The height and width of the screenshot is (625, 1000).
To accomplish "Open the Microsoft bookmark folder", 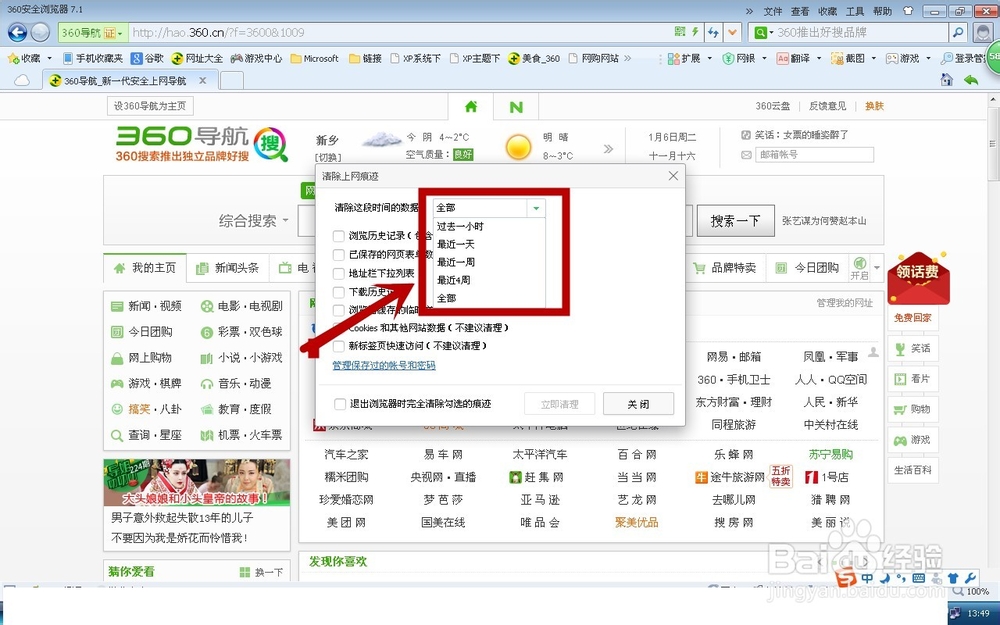I will pos(314,58).
